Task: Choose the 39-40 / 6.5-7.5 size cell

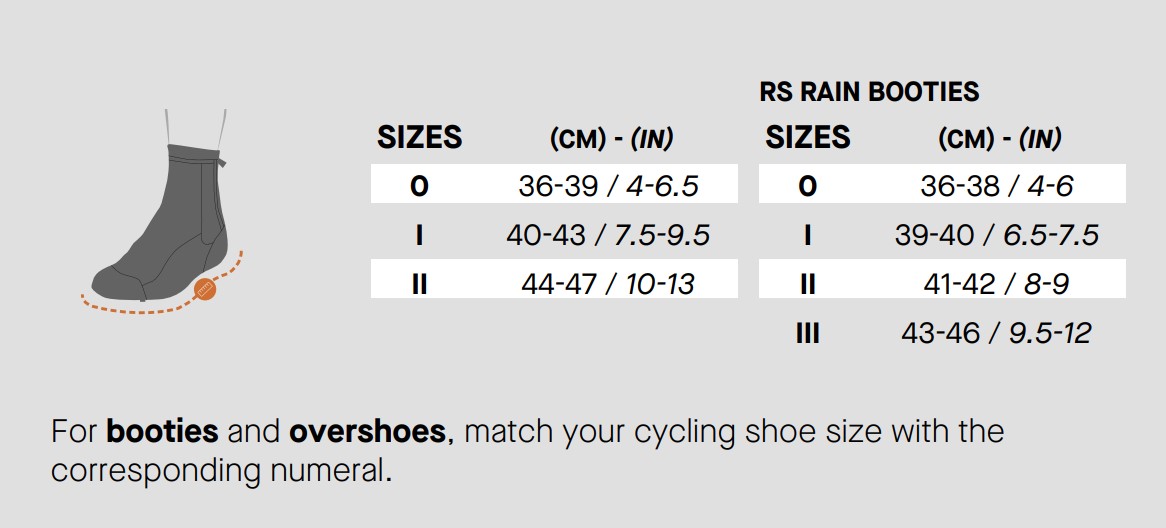Action: click(x=996, y=235)
